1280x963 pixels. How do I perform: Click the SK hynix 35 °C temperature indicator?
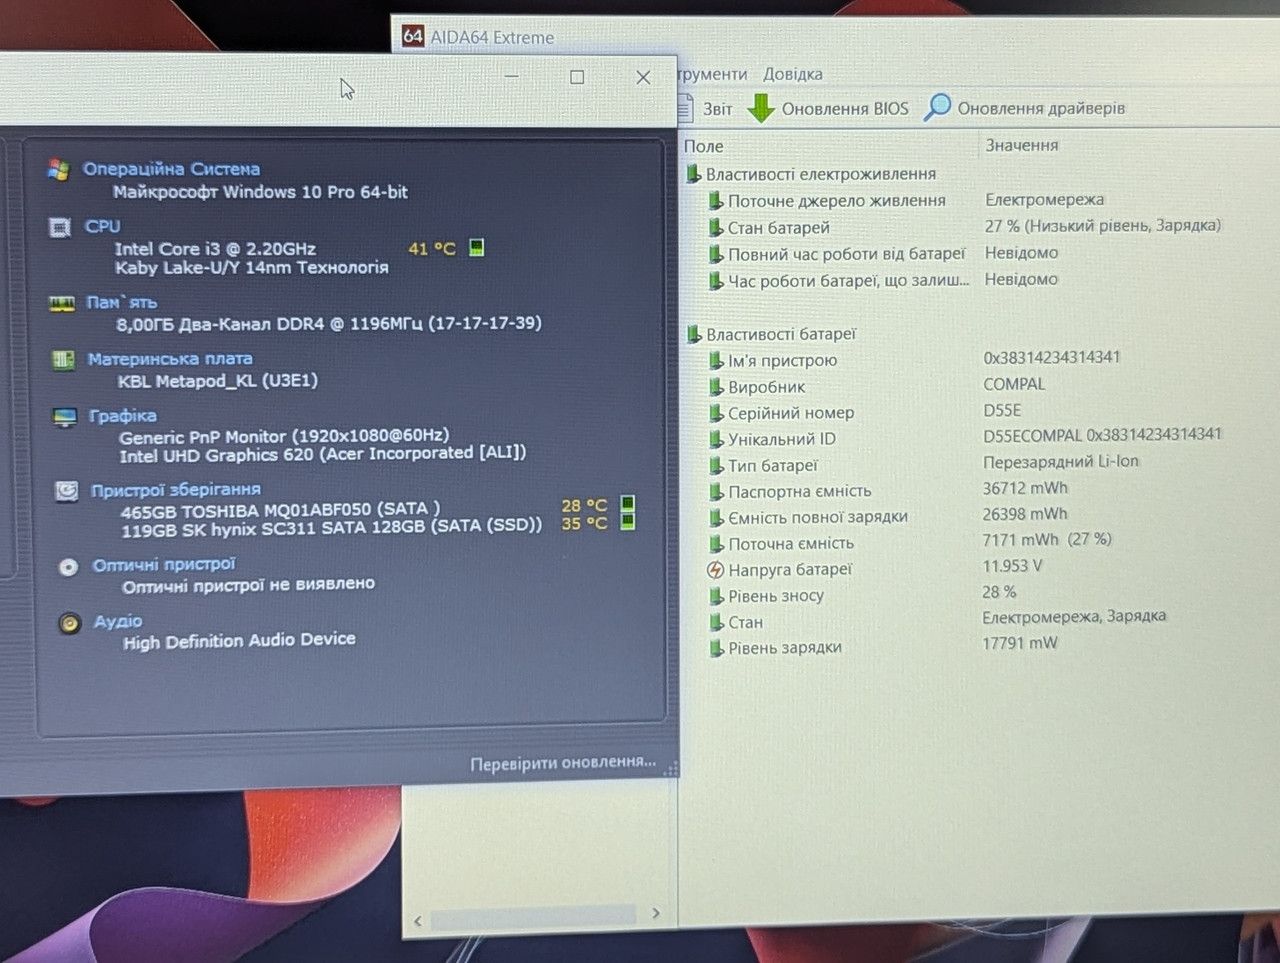click(x=628, y=521)
